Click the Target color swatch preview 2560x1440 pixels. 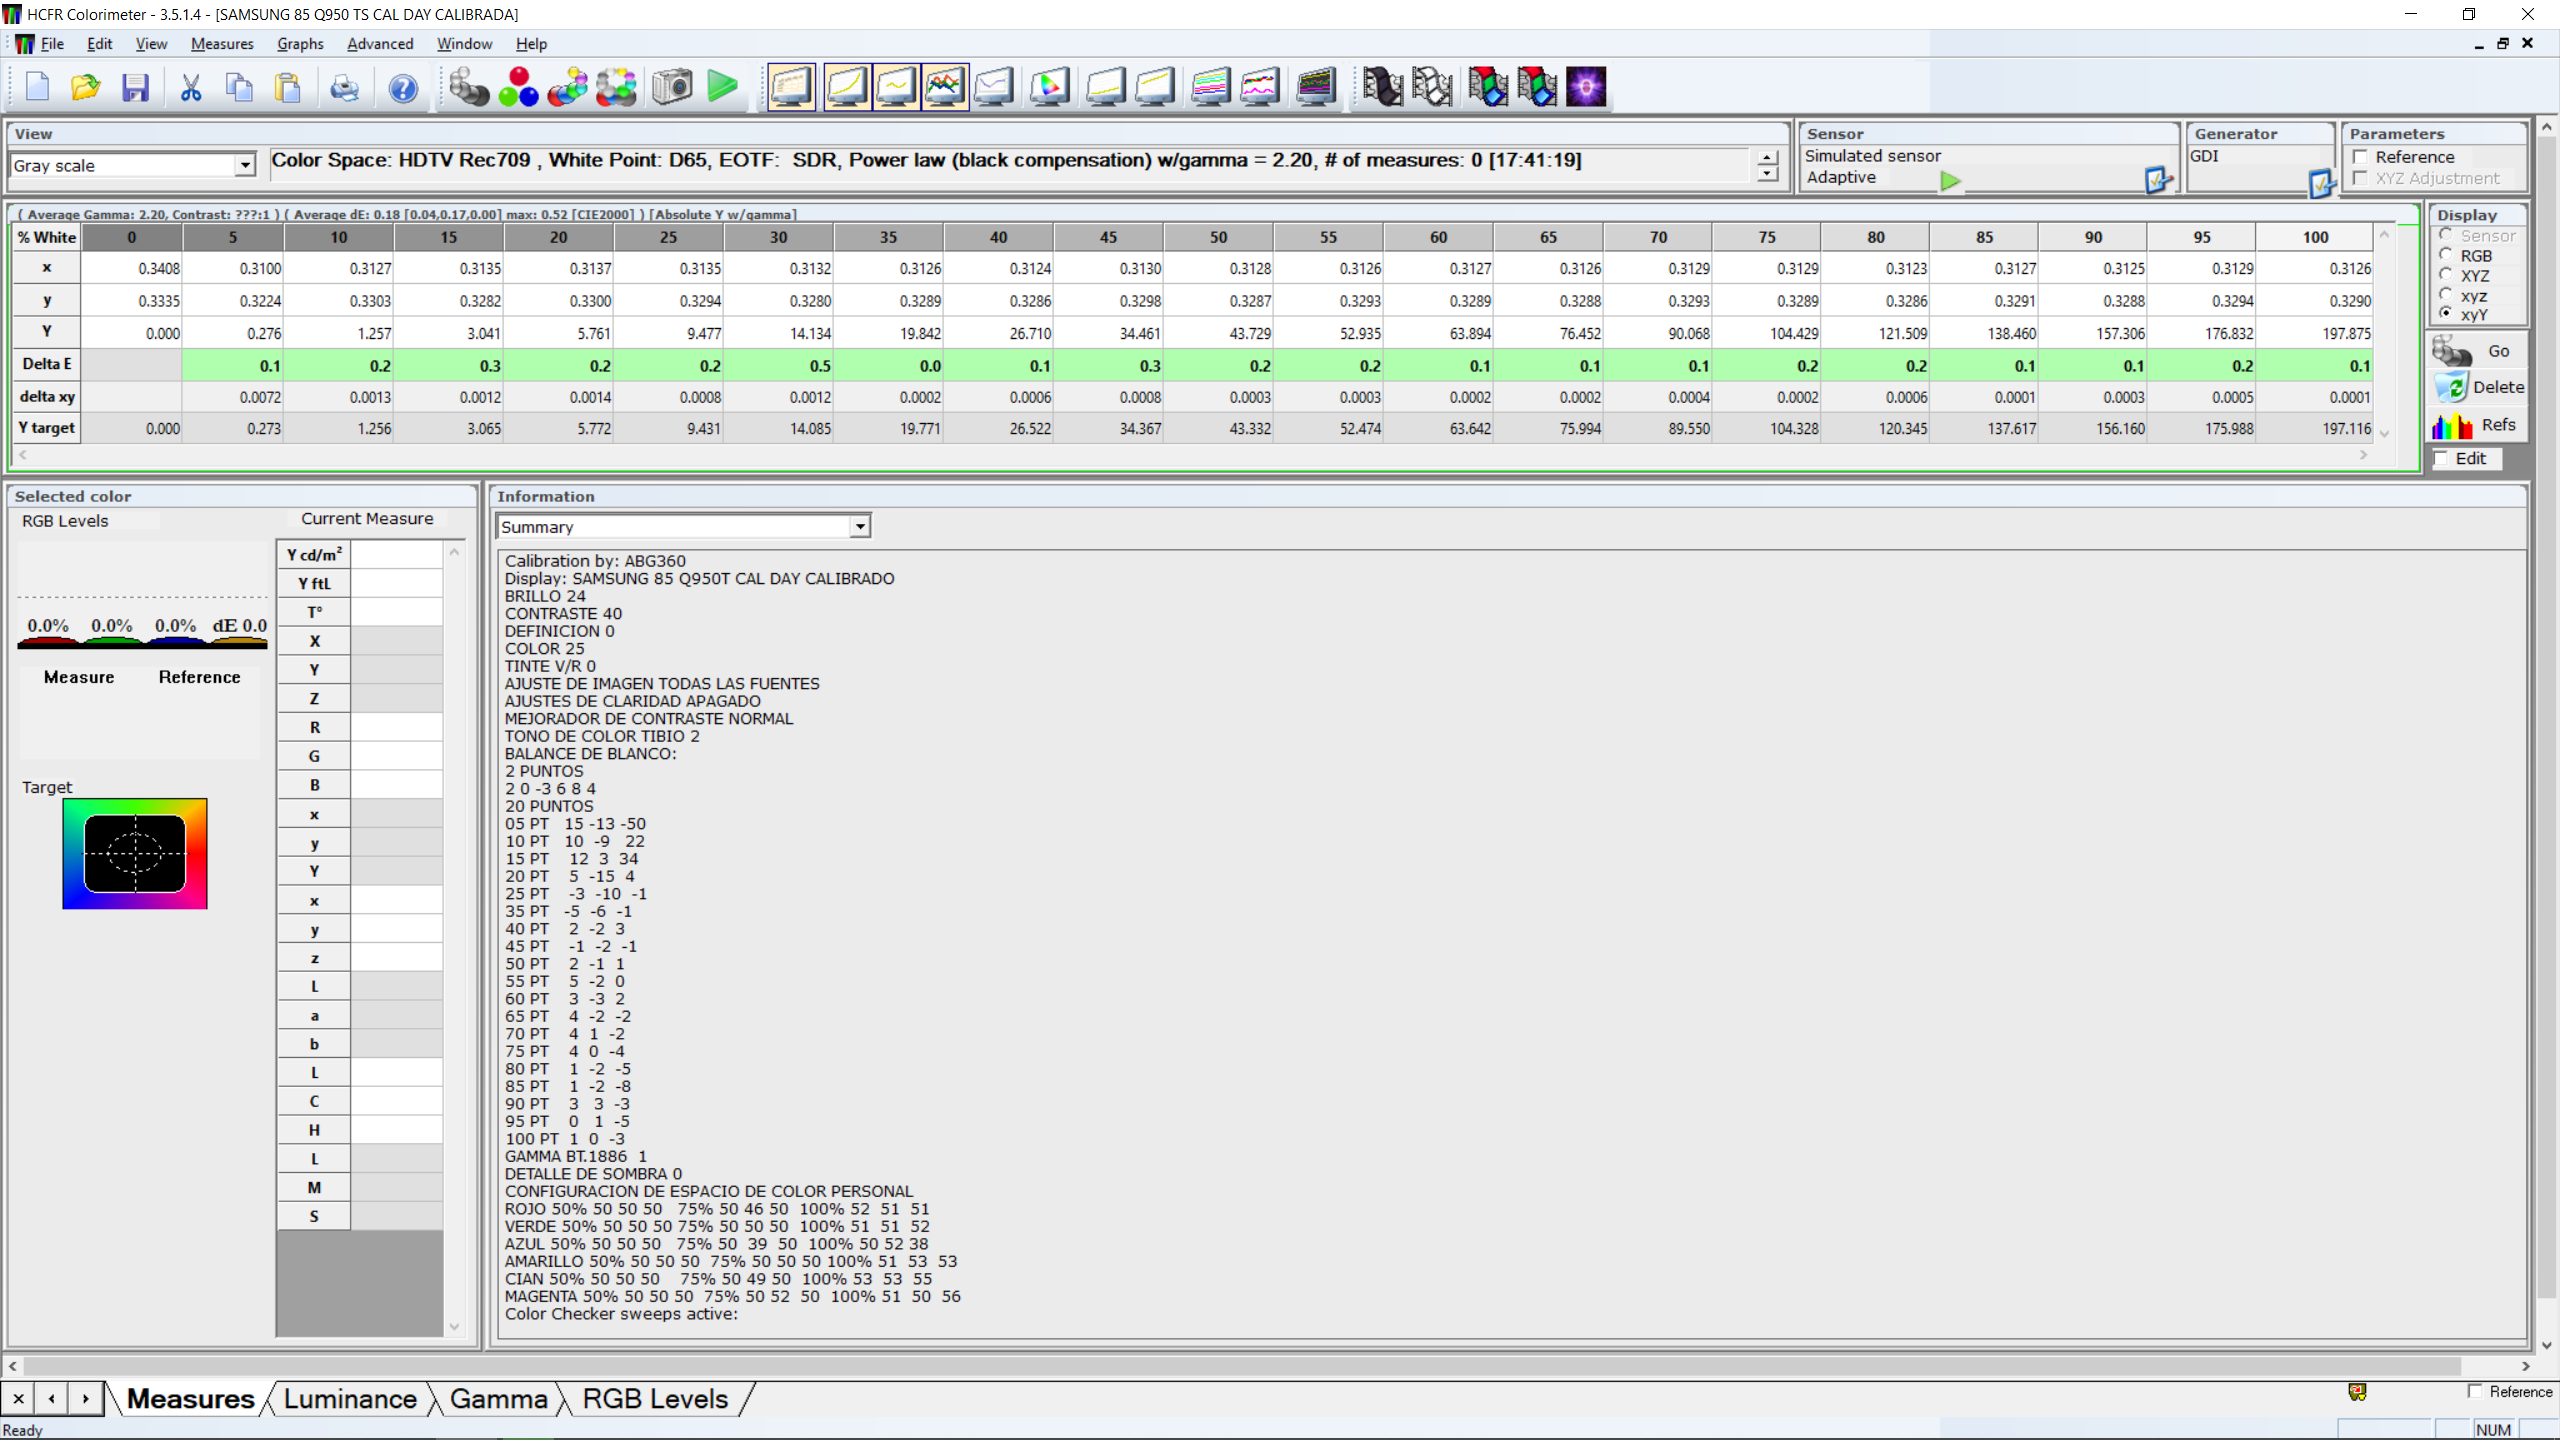pos(135,853)
